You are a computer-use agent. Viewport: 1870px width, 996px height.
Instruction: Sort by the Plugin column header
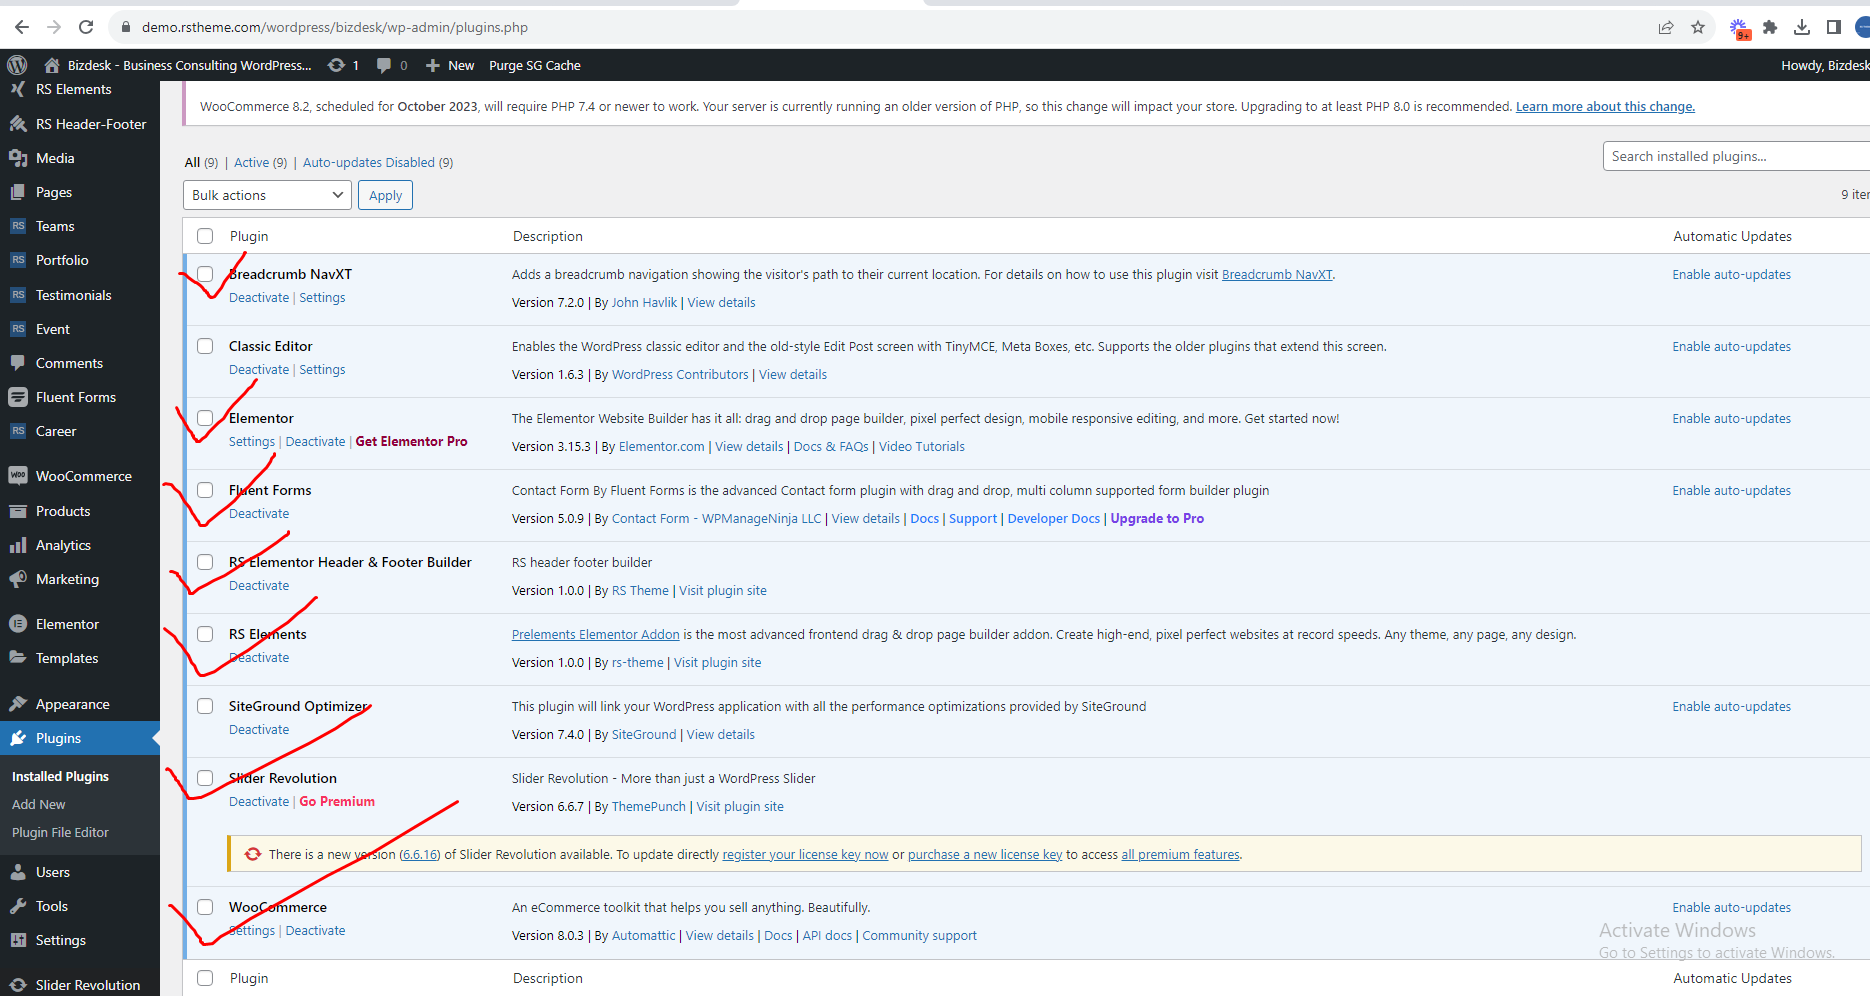point(249,236)
